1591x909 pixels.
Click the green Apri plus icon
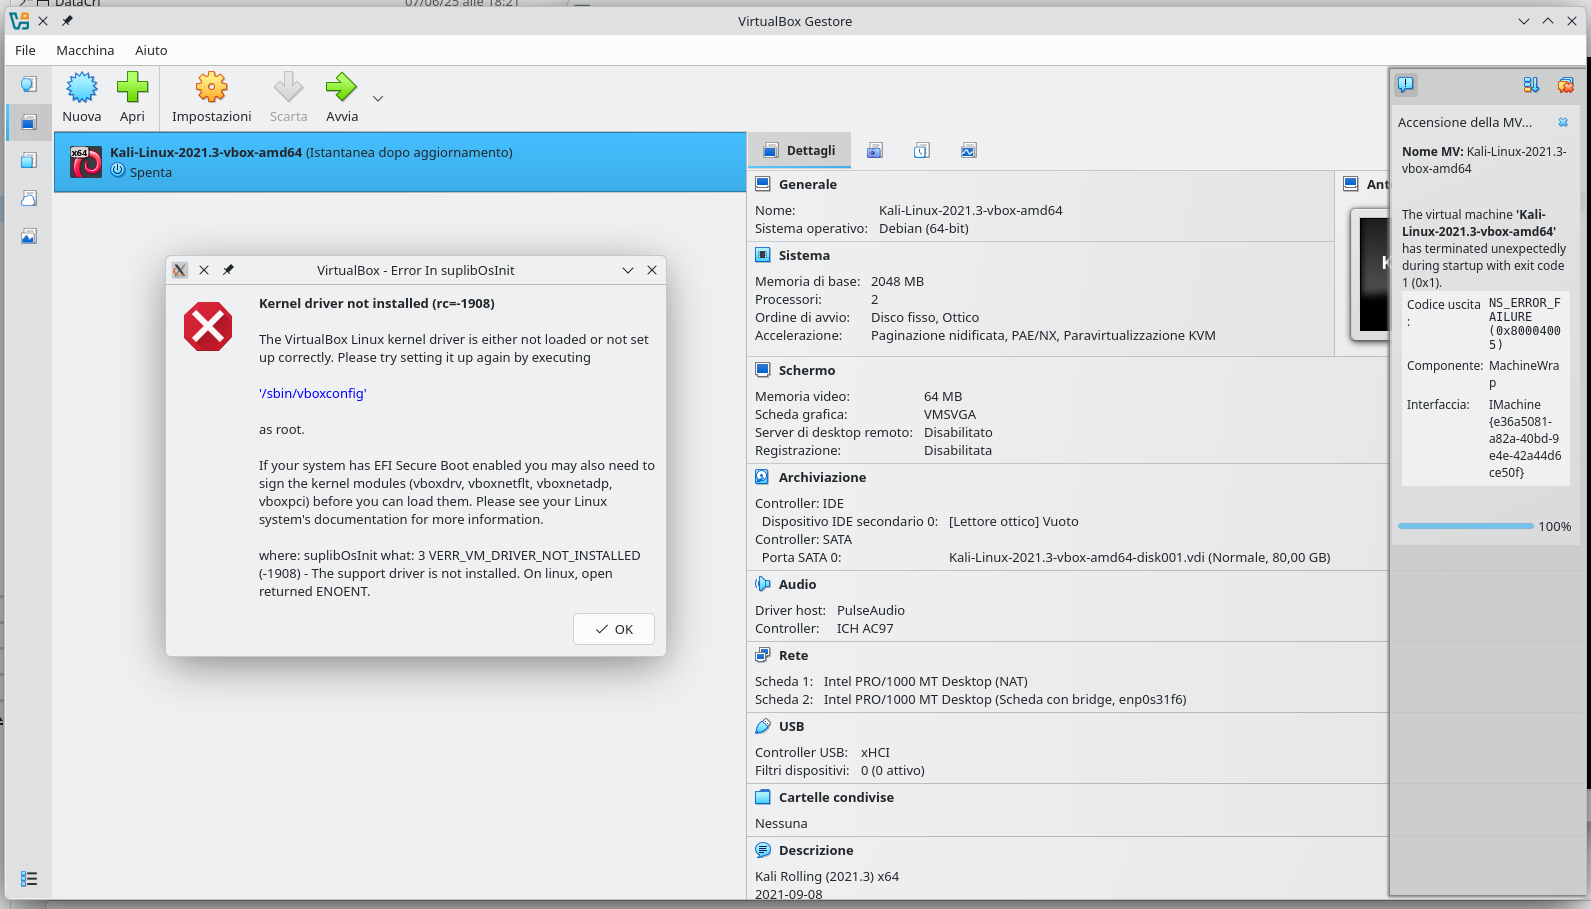pyautogui.click(x=132, y=89)
